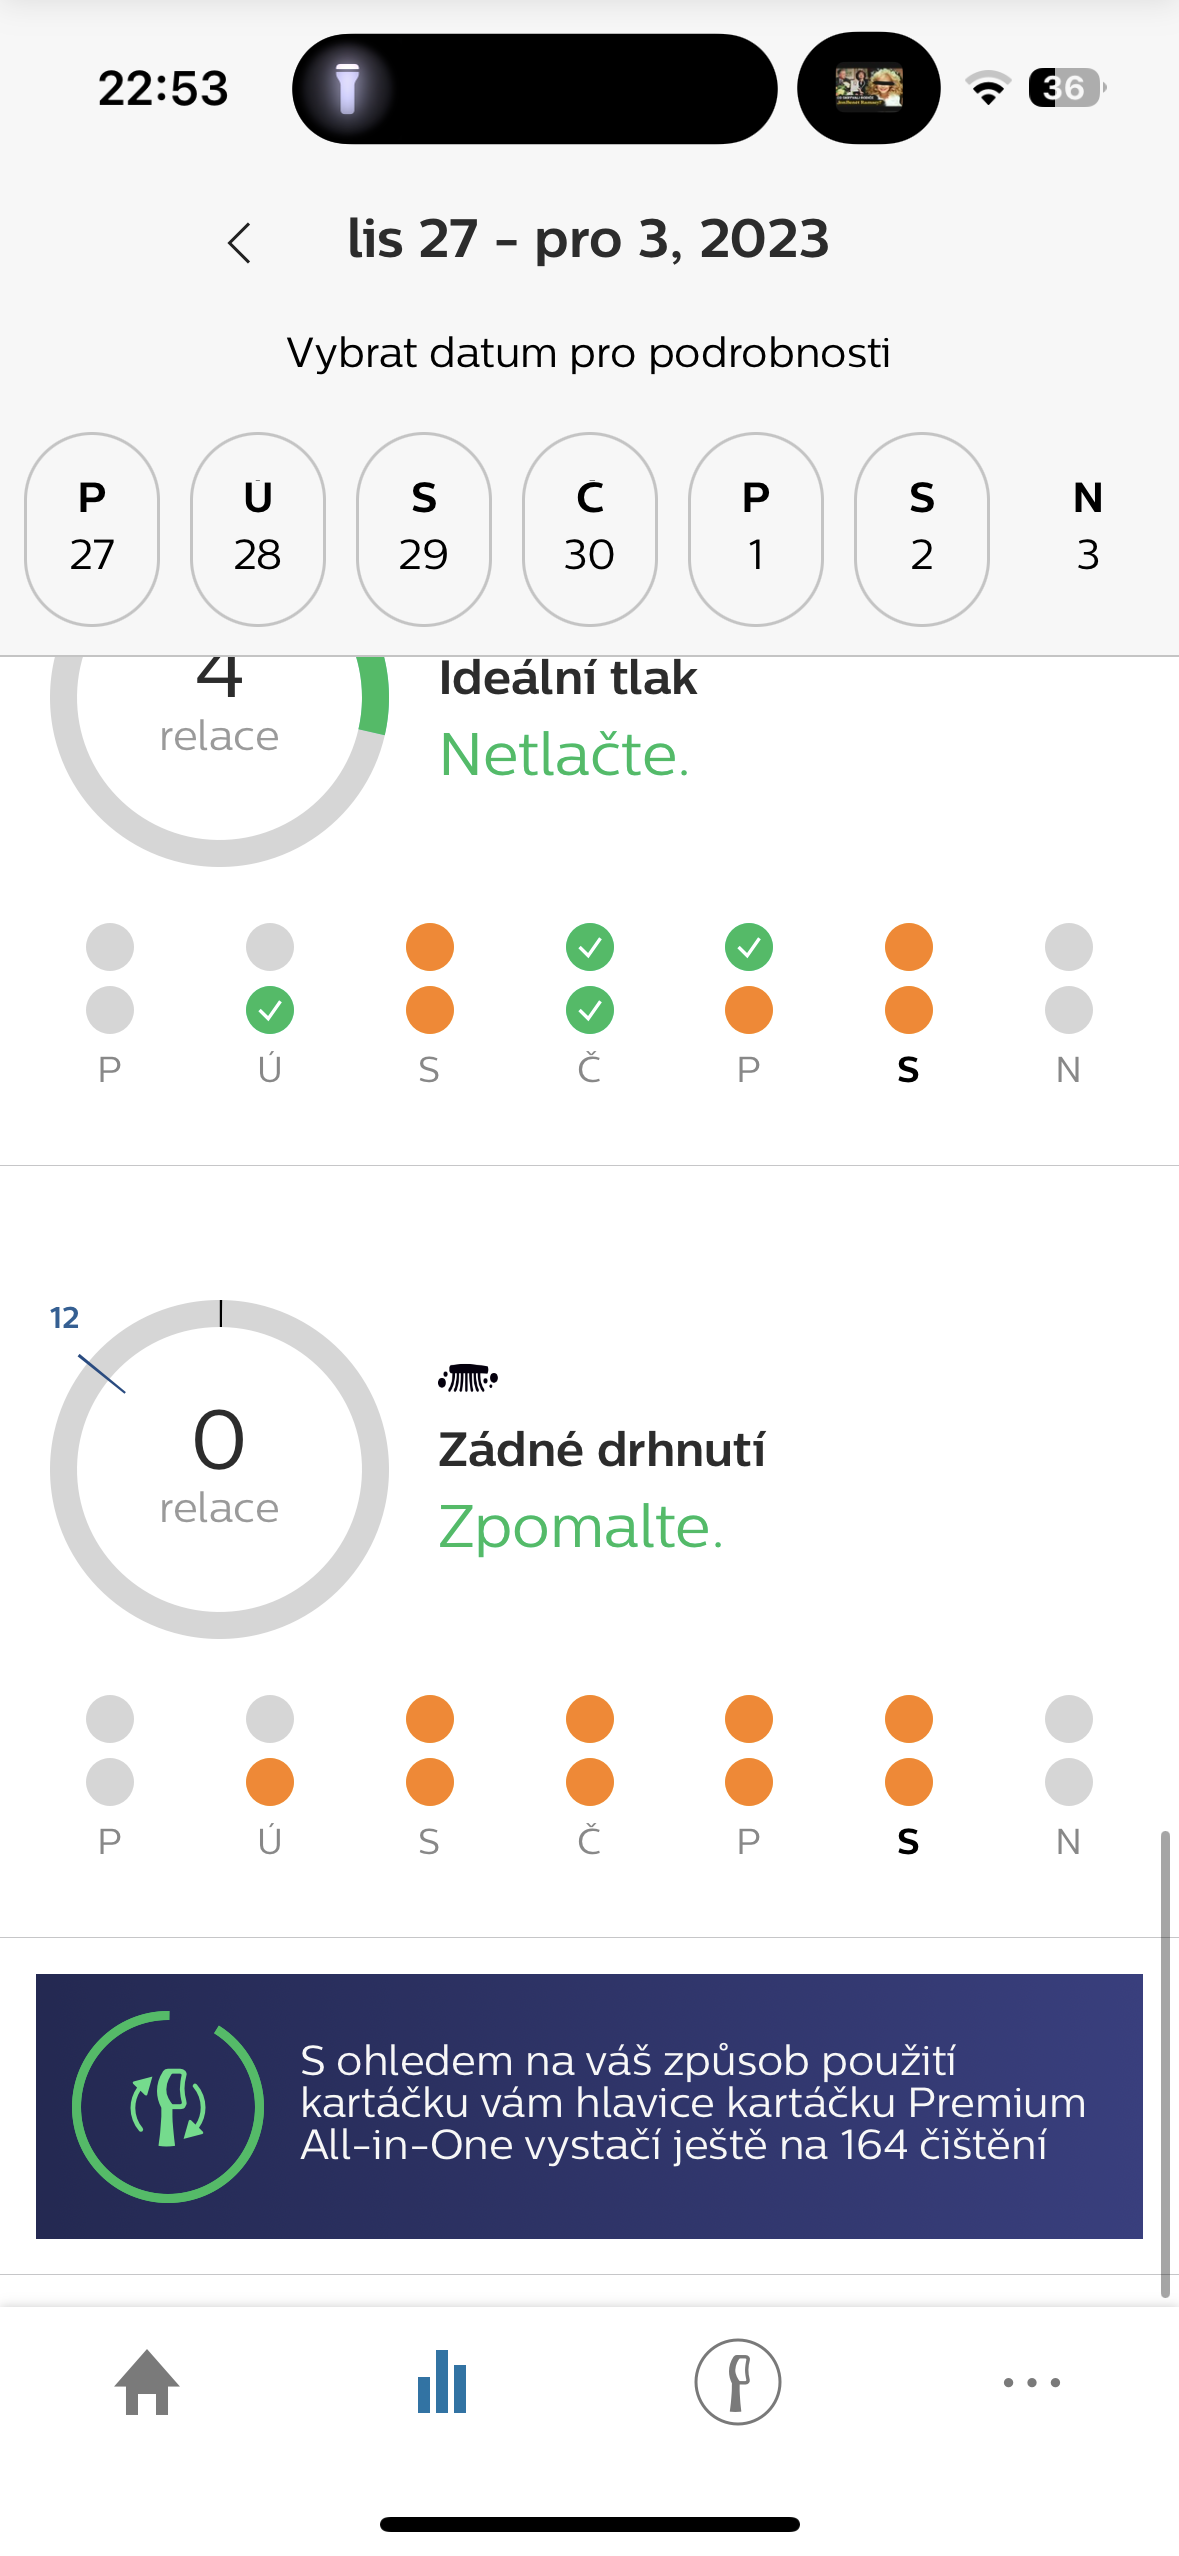Open the statistics bar chart tab
This screenshot has height=2556, width=1179.
(442, 2383)
